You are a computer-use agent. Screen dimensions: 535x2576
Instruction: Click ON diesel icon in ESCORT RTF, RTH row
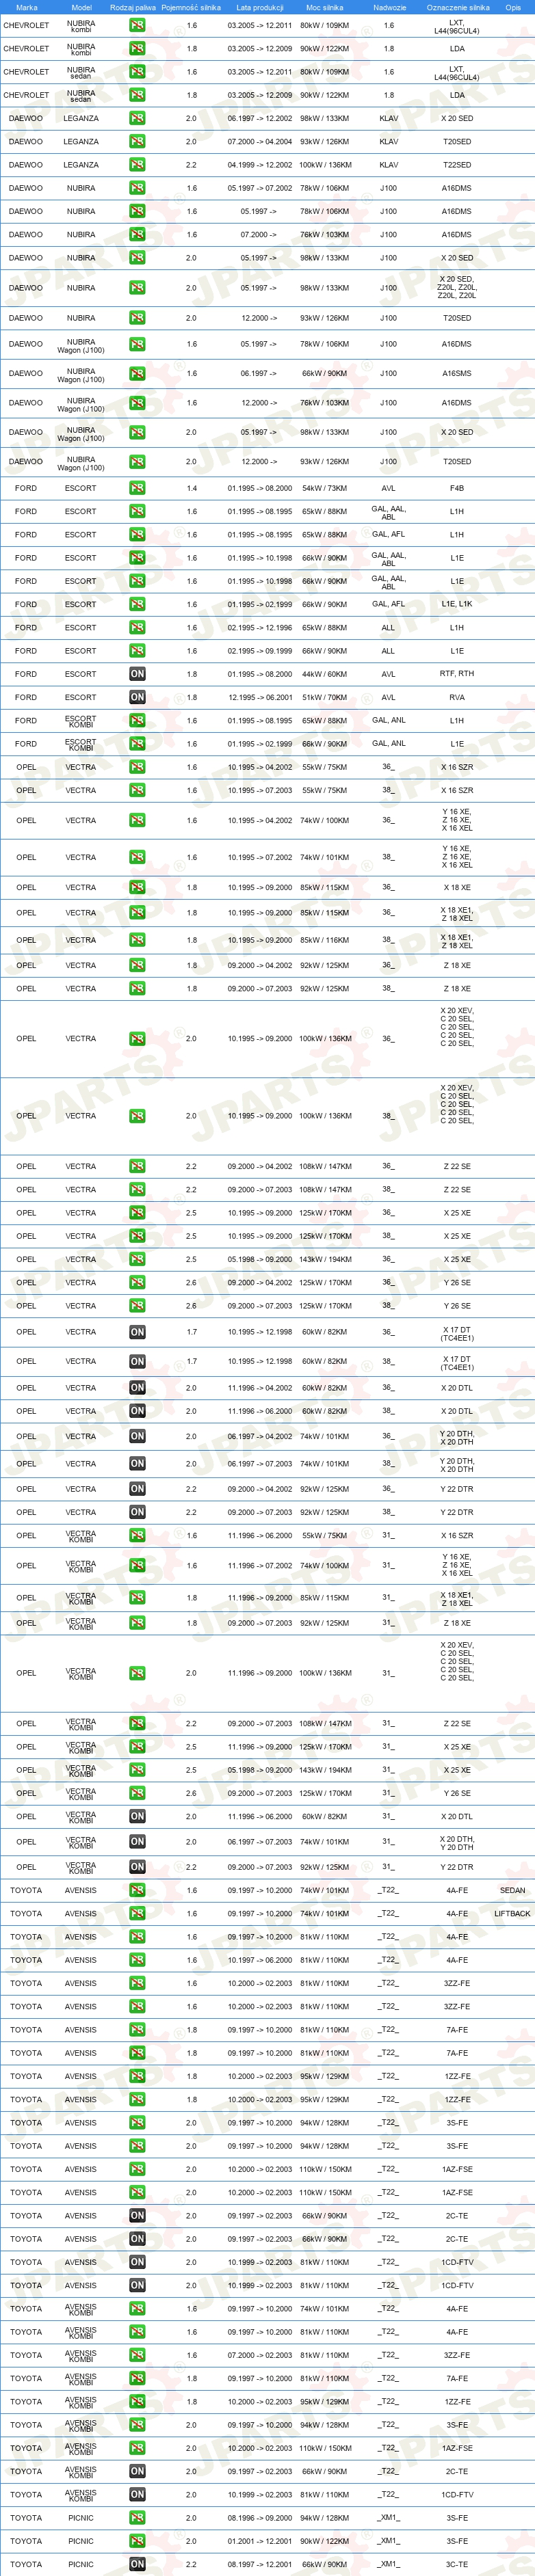click(x=137, y=674)
